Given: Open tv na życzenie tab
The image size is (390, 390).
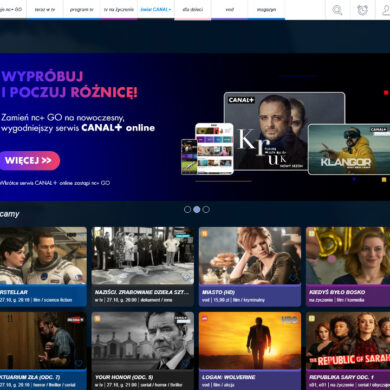Looking at the screenshot, I should 119,10.
